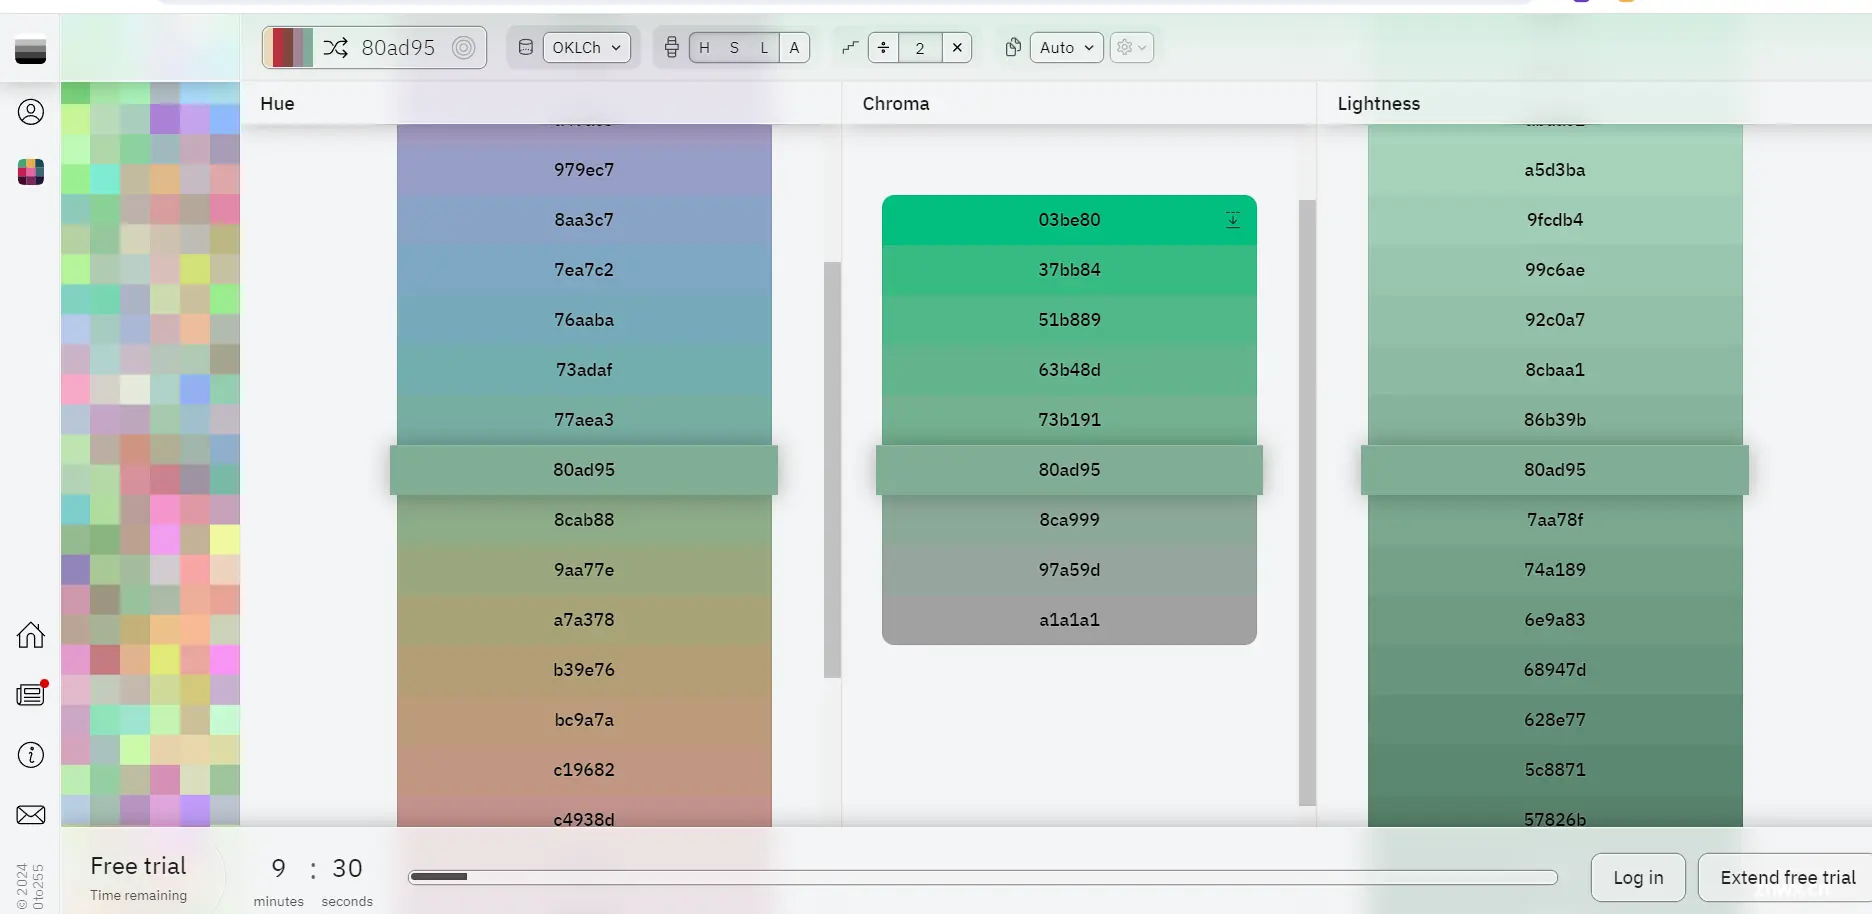Screen dimensions: 1872x914
Task: Click the step value field showing 2
Action: (x=920, y=47)
